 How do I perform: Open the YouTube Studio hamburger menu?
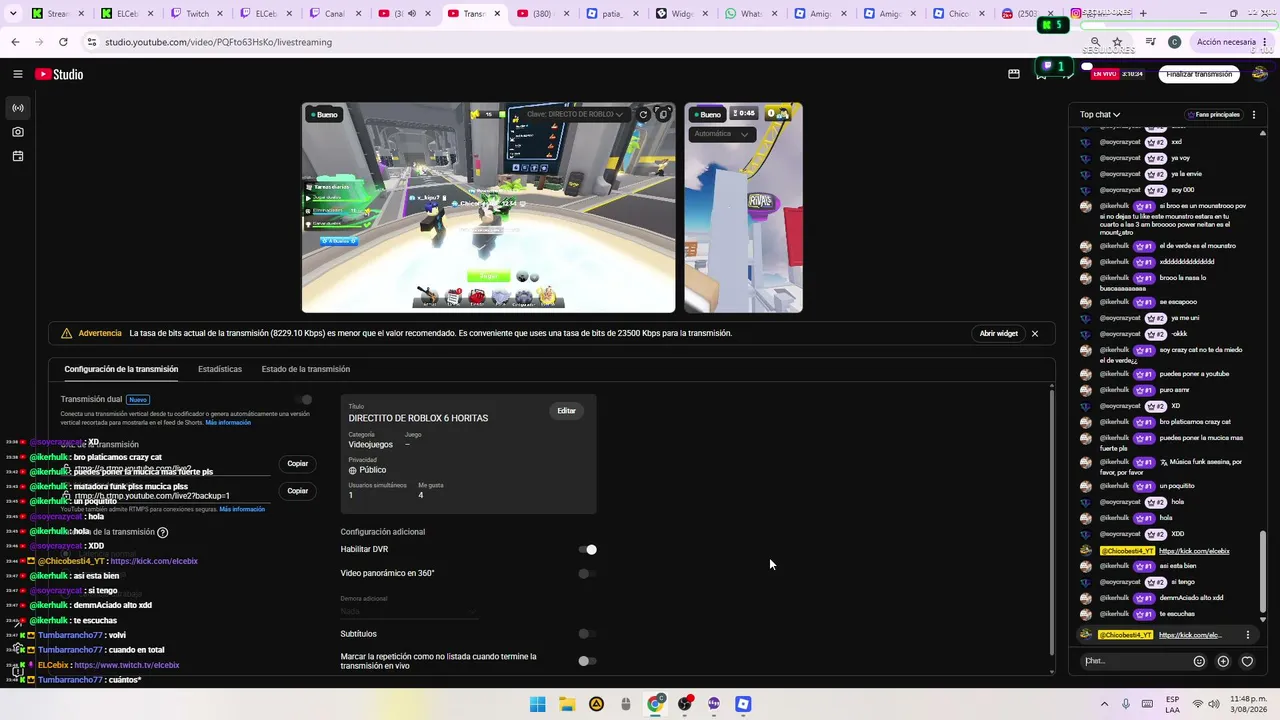(18, 74)
